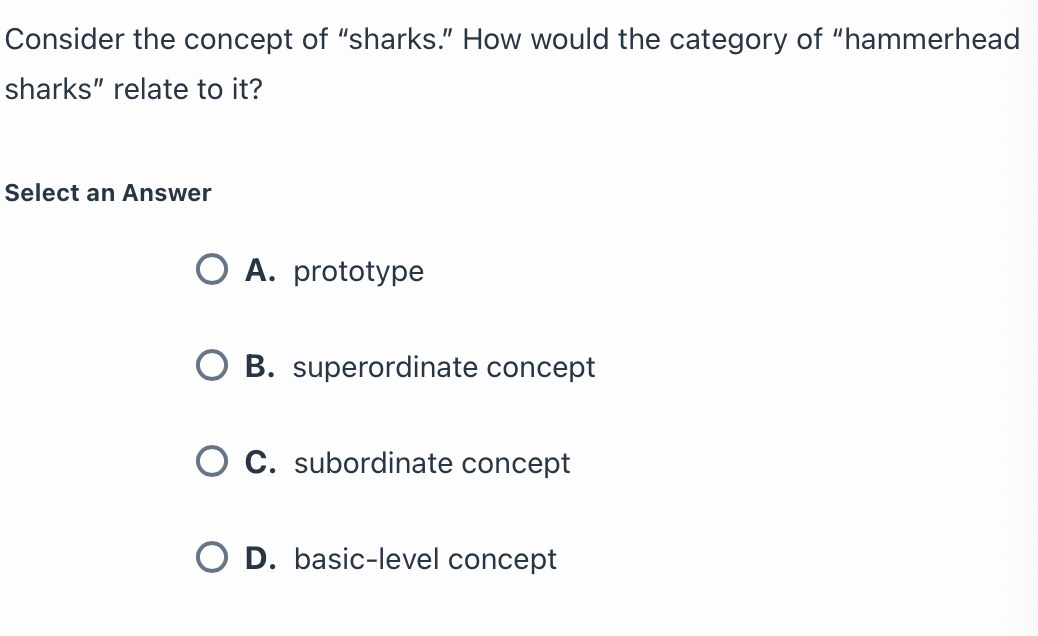
Task: Pick option D radio button for basic-level concept
Action: tap(212, 558)
